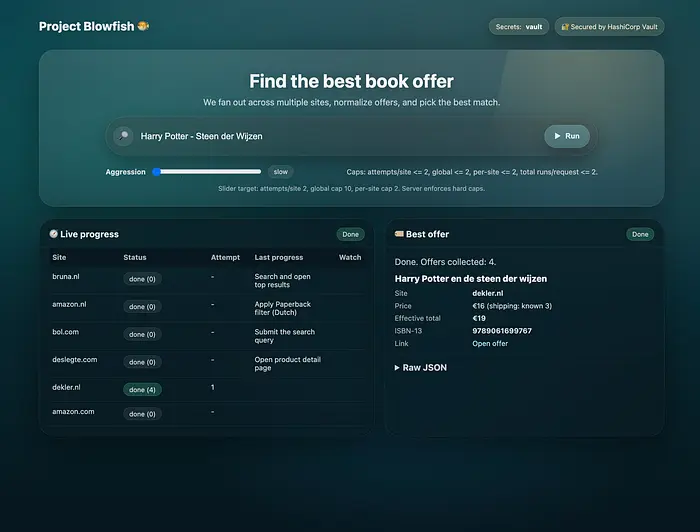The image size is (700, 532).
Task: Click 'Done. Offers collected: 4.' text
Action: [445, 262]
